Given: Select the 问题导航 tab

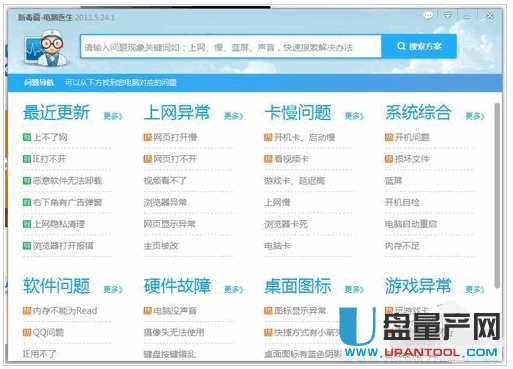Looking at the screenshot, I should tap(39, 83).
